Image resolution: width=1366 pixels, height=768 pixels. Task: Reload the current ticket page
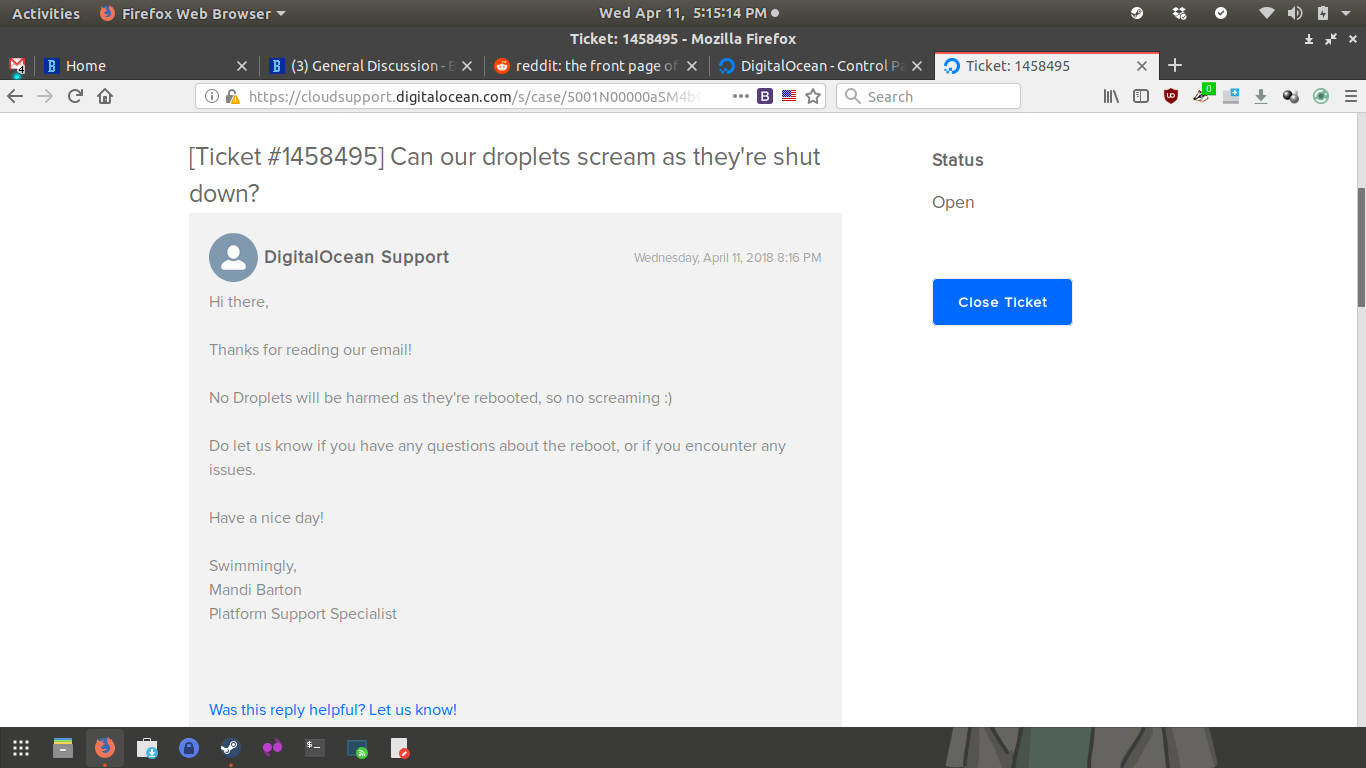[75, 96]
